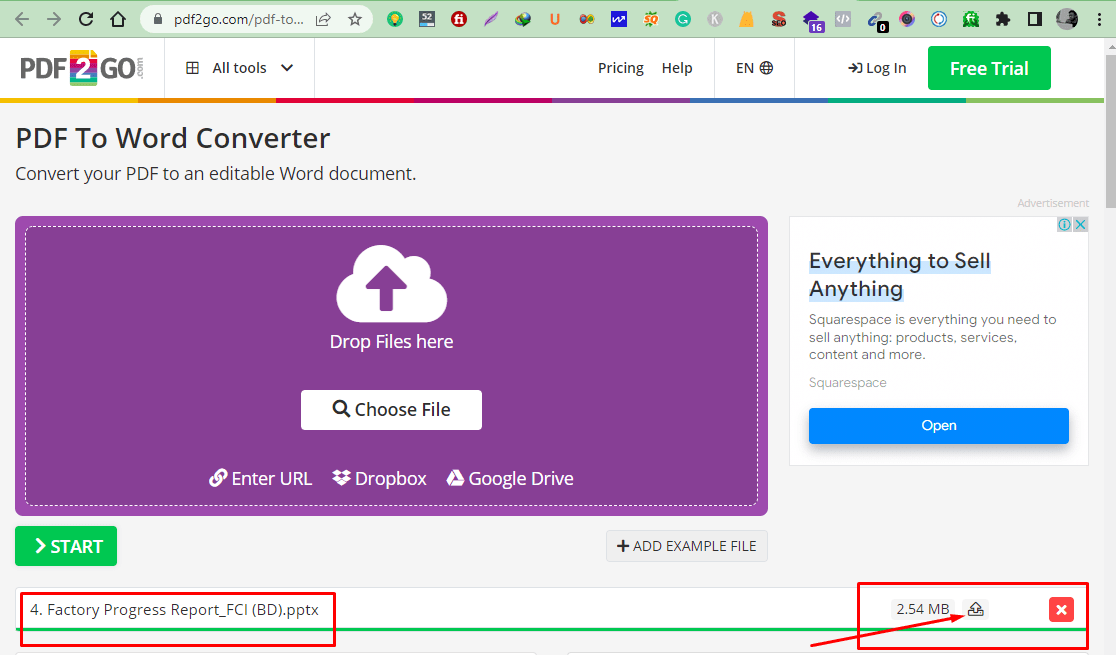Select the Google Drive upload icon
The height and width of the screenshot is (655, 1116).
point(455,478)
